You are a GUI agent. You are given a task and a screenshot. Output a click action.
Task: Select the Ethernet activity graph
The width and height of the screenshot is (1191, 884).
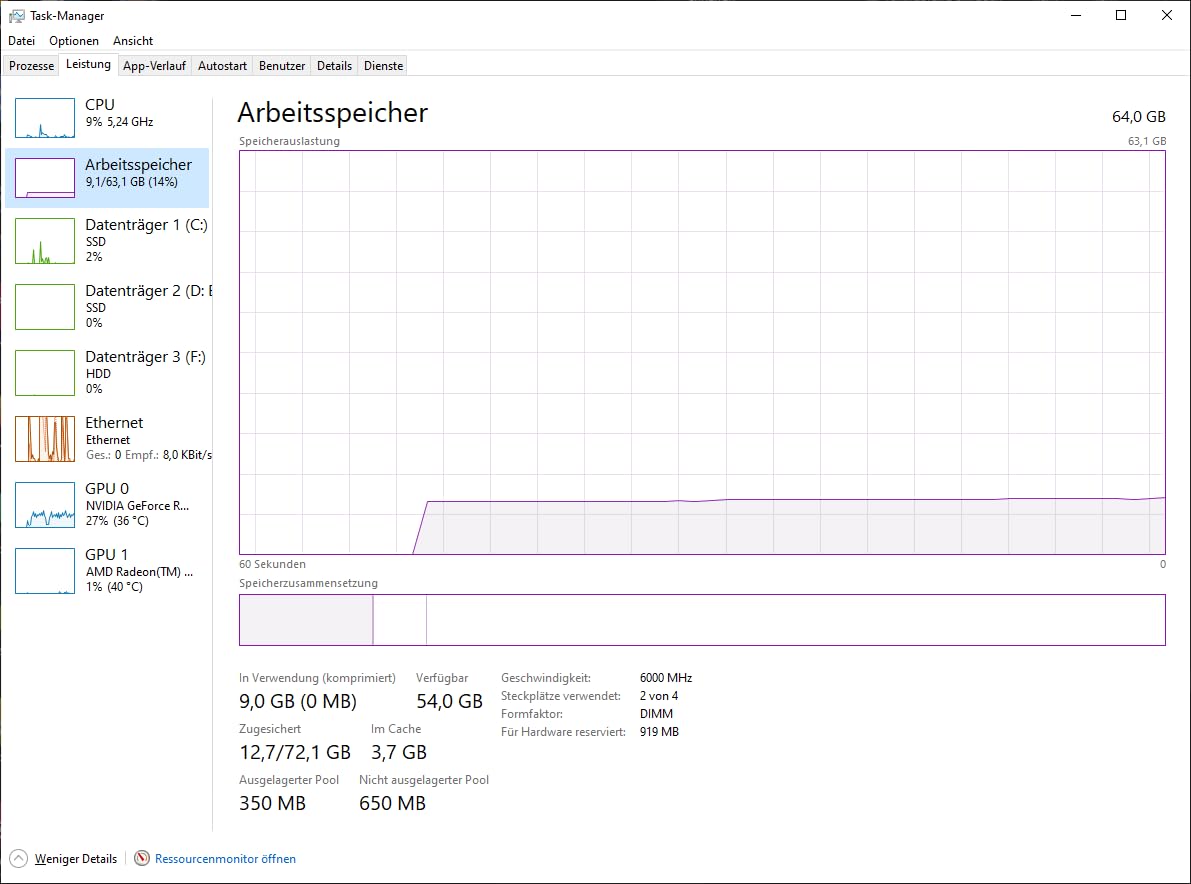point(45,439)
